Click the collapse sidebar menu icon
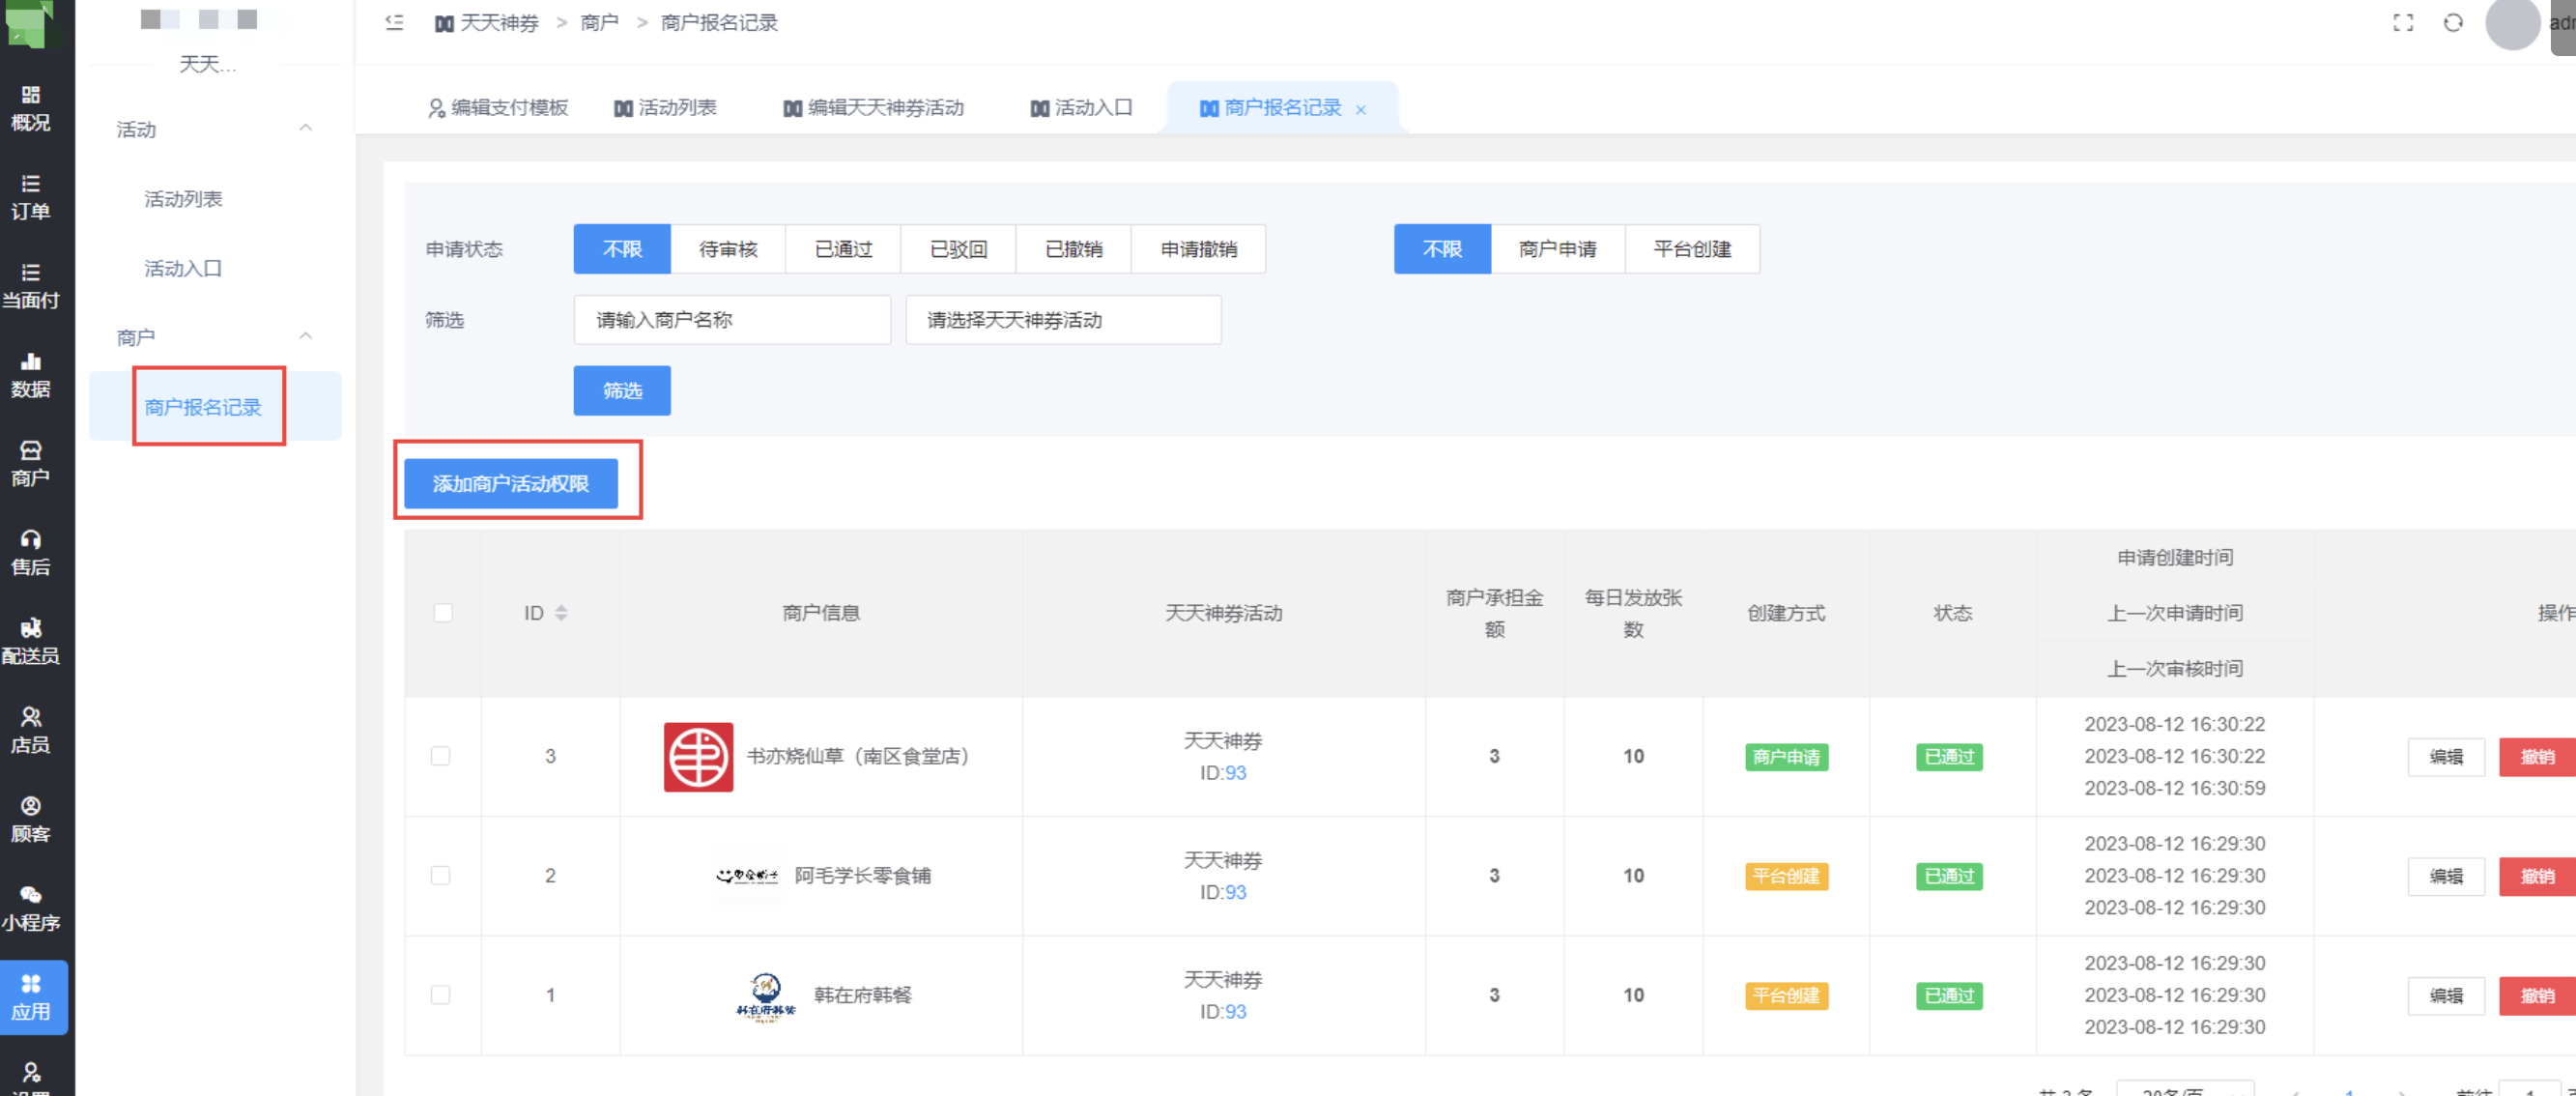Viewport: 2576px width, 1096px height. (x=394, y=22)
